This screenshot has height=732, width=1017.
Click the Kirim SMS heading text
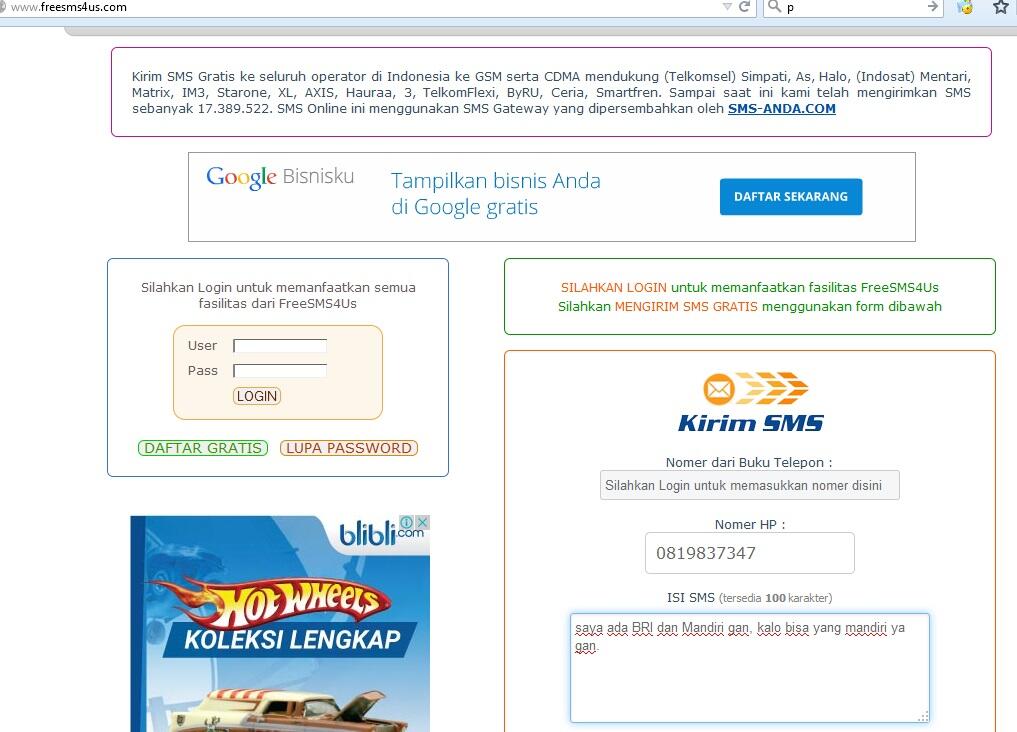click(750, 423)
